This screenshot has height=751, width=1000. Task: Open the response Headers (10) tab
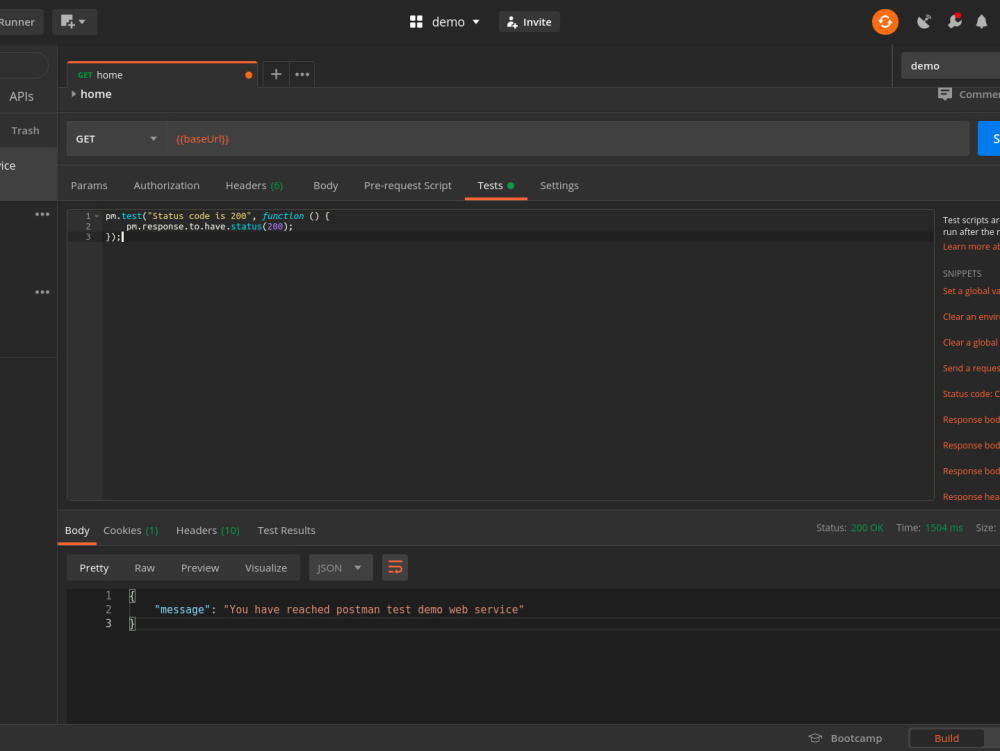tap(208, 530)
